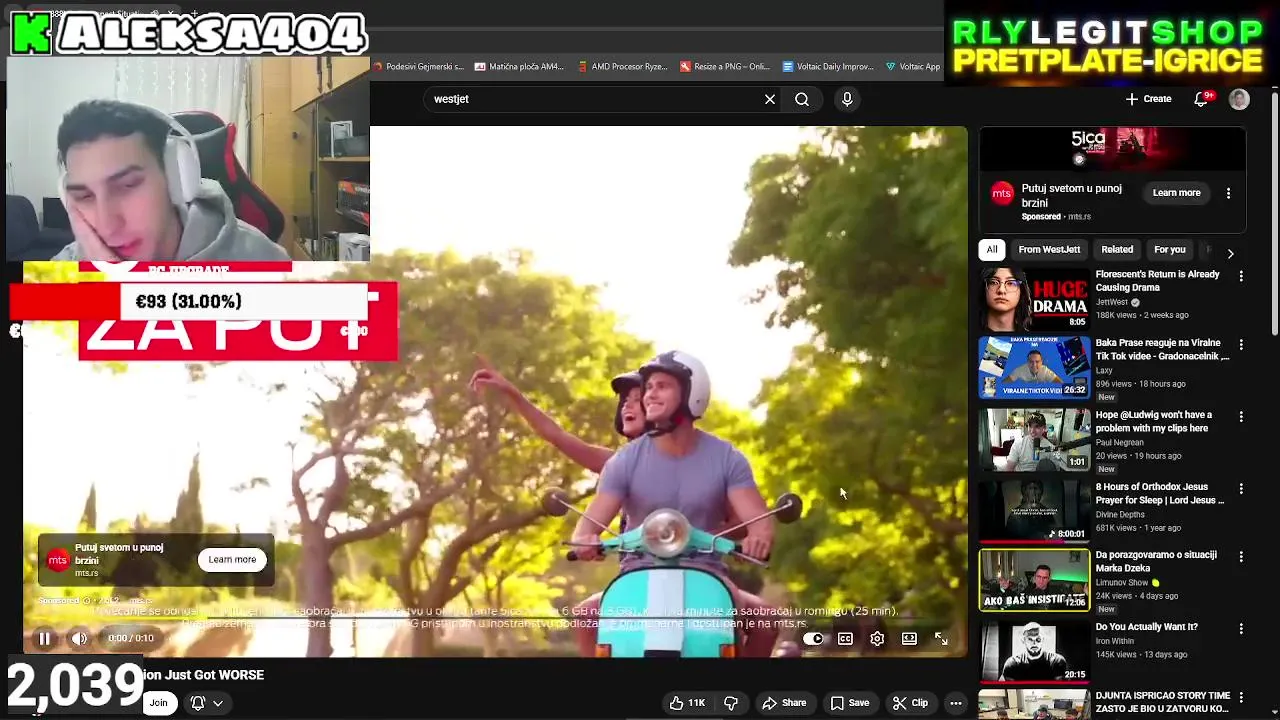Viewport: 1280px width, 720px height.
Task: Open Do You Actually Want It thumbnail
Action: (x=1034, y=651)
